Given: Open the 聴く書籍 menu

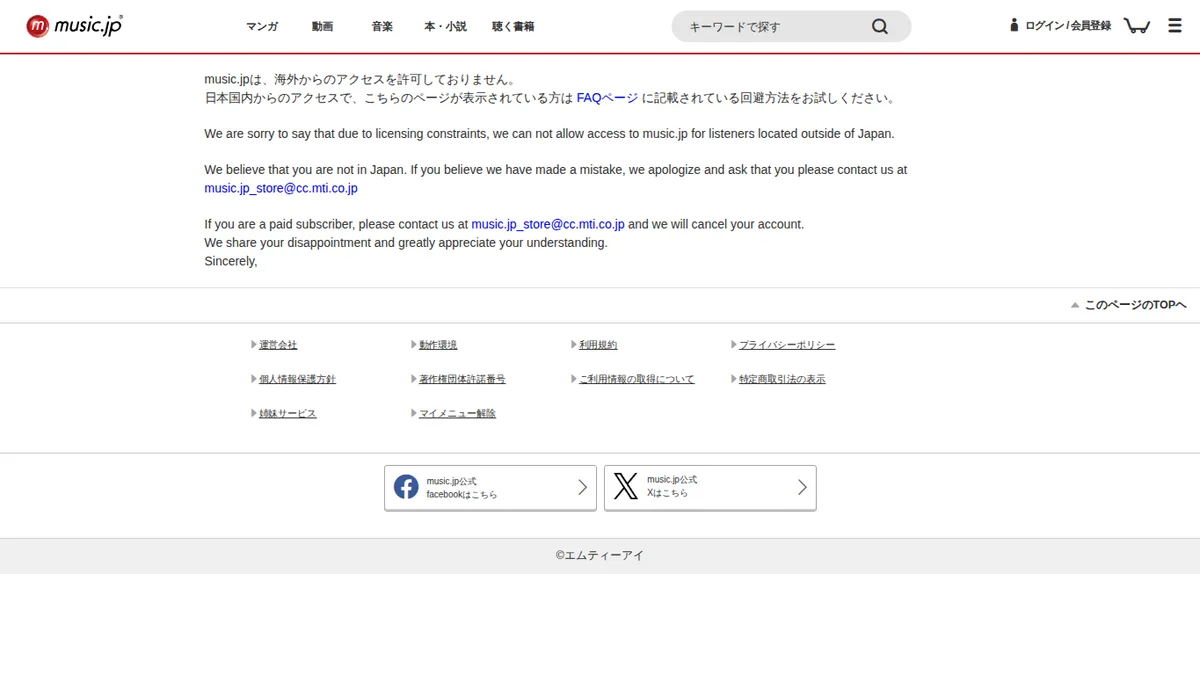Looking at the screenshot, I should 513,27.
